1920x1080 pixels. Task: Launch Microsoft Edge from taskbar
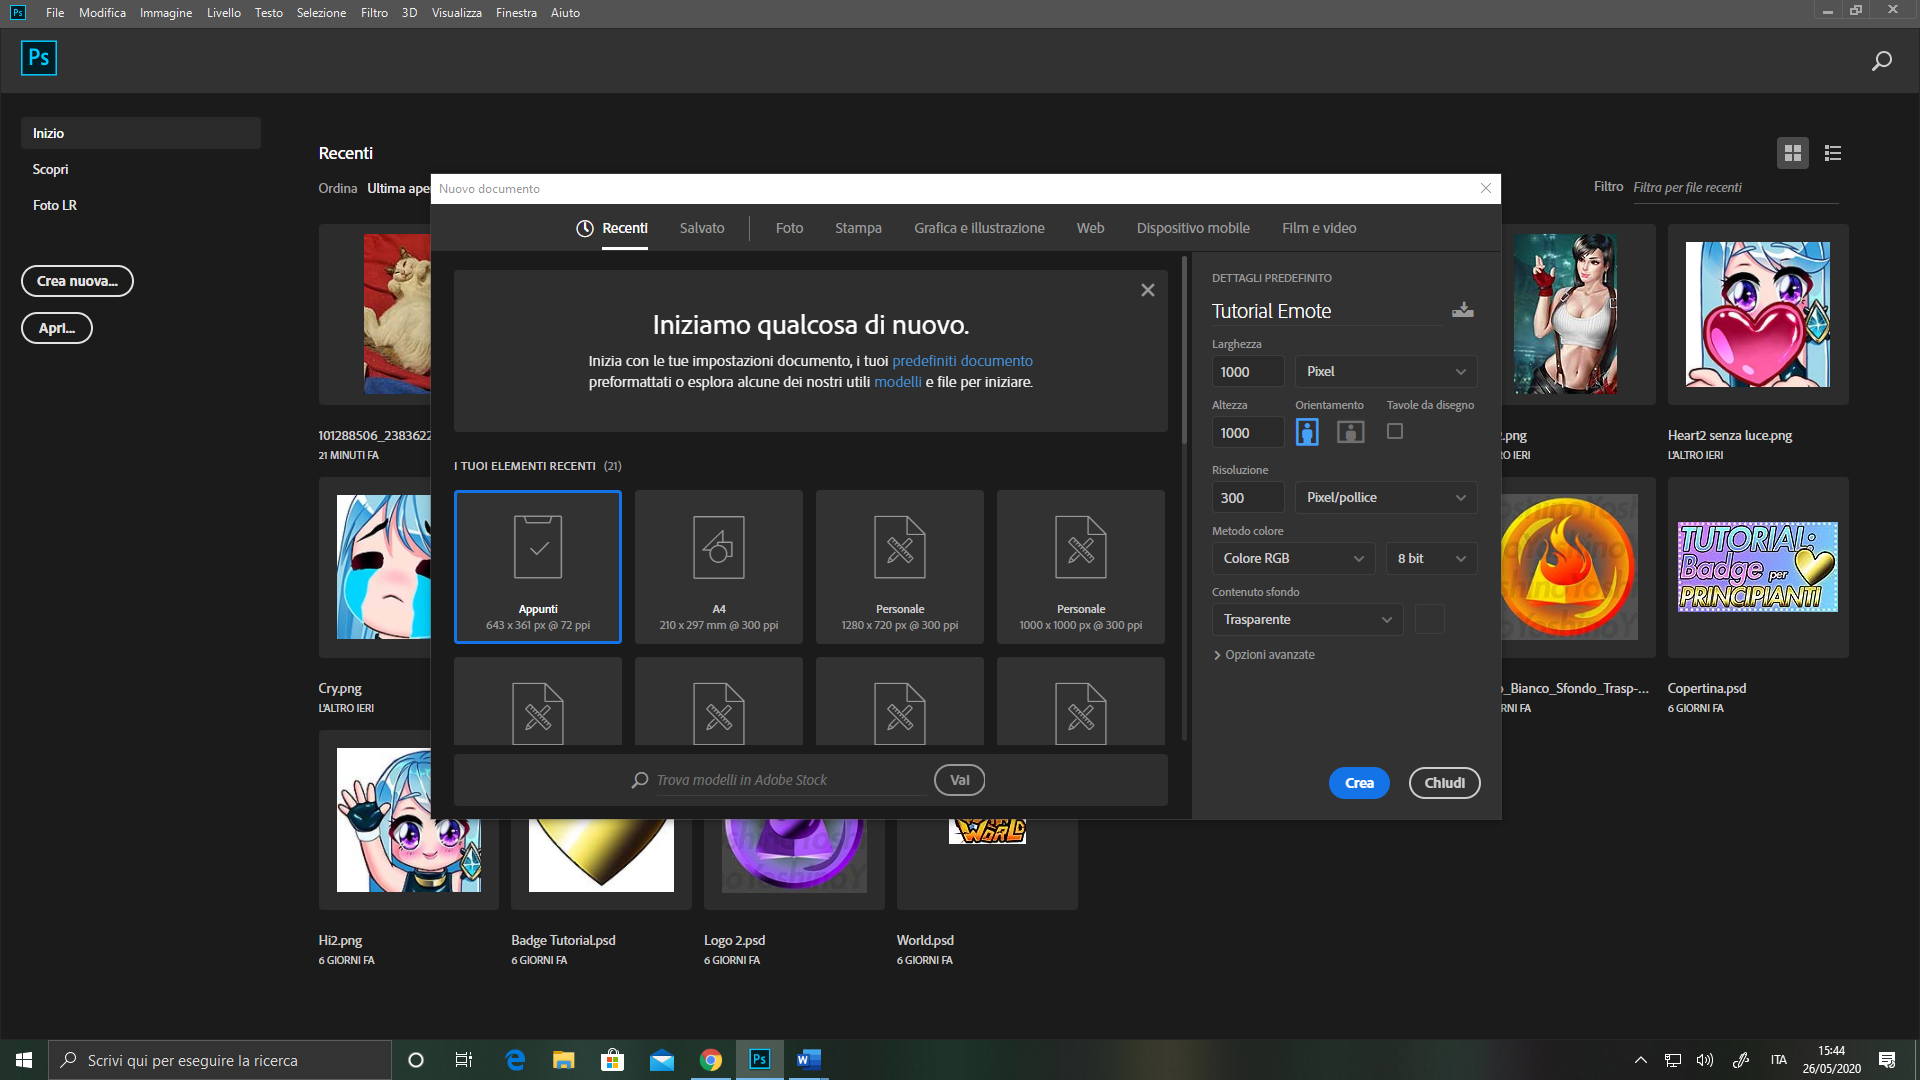tap(515, 1060)
